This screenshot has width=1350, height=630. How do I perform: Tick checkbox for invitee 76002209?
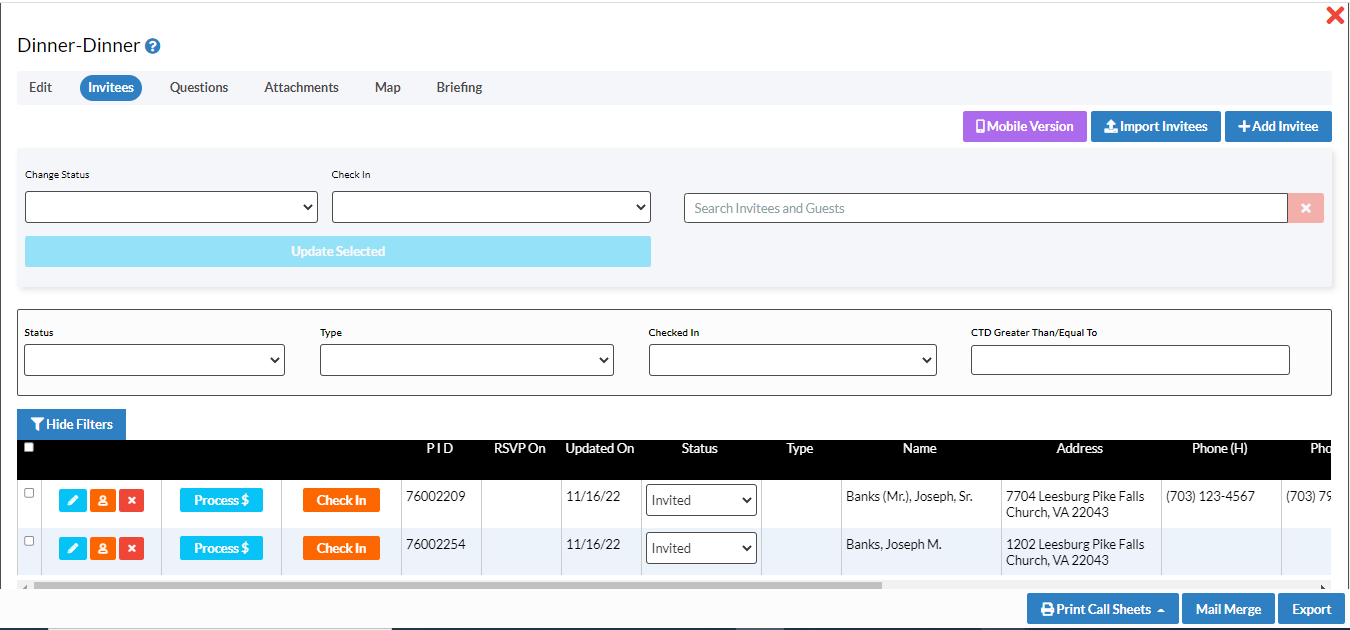click(x=29, y=493)
